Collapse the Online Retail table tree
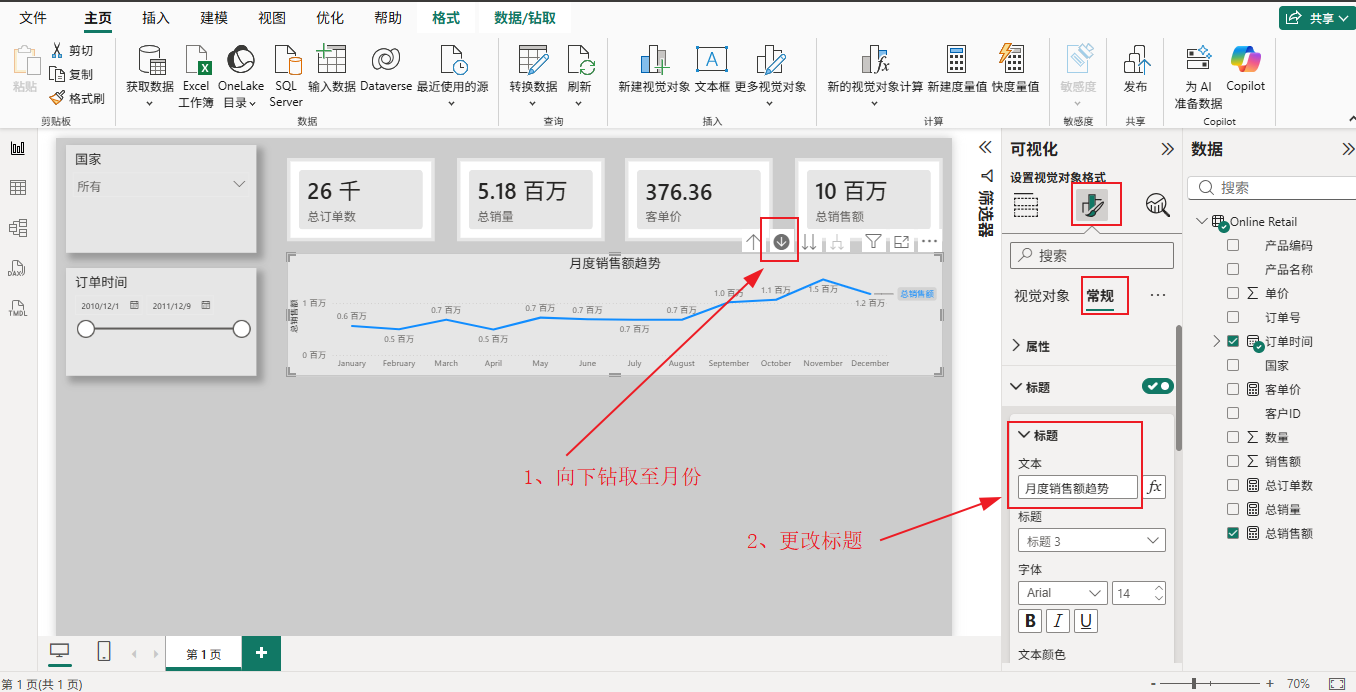The height and width of the screenshot is (692, 1356). tap(1201, 221)
